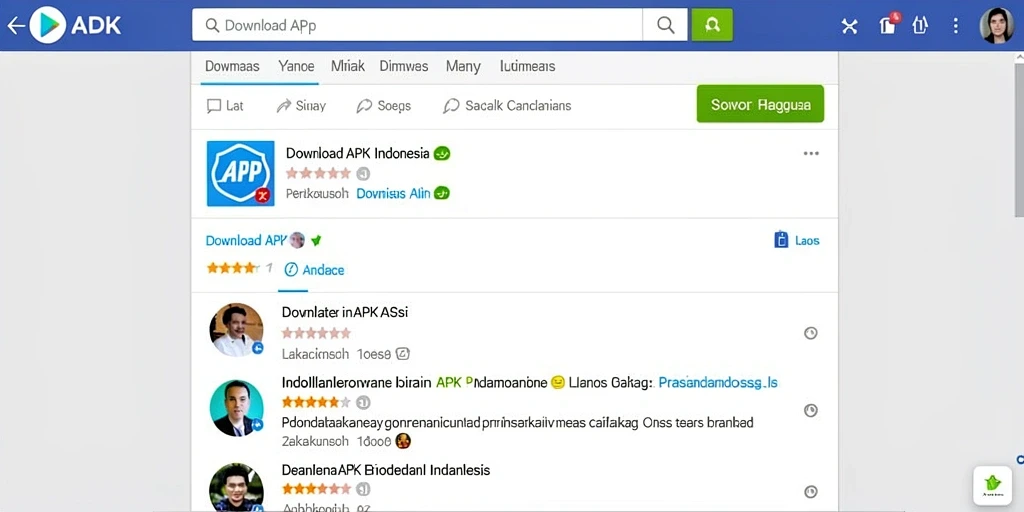1024x512 pixels.
Task: Click the X-shaped tools icon in header
Action: (849, 26)
